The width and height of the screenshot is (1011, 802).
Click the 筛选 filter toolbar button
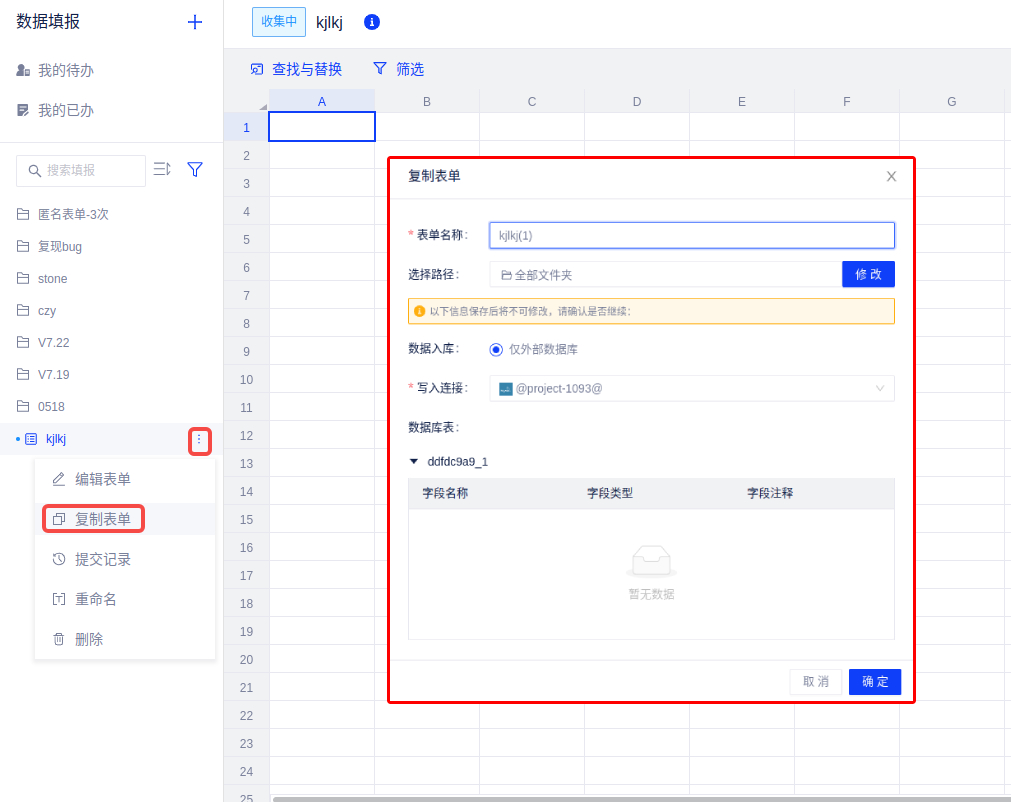pos(398,69)
